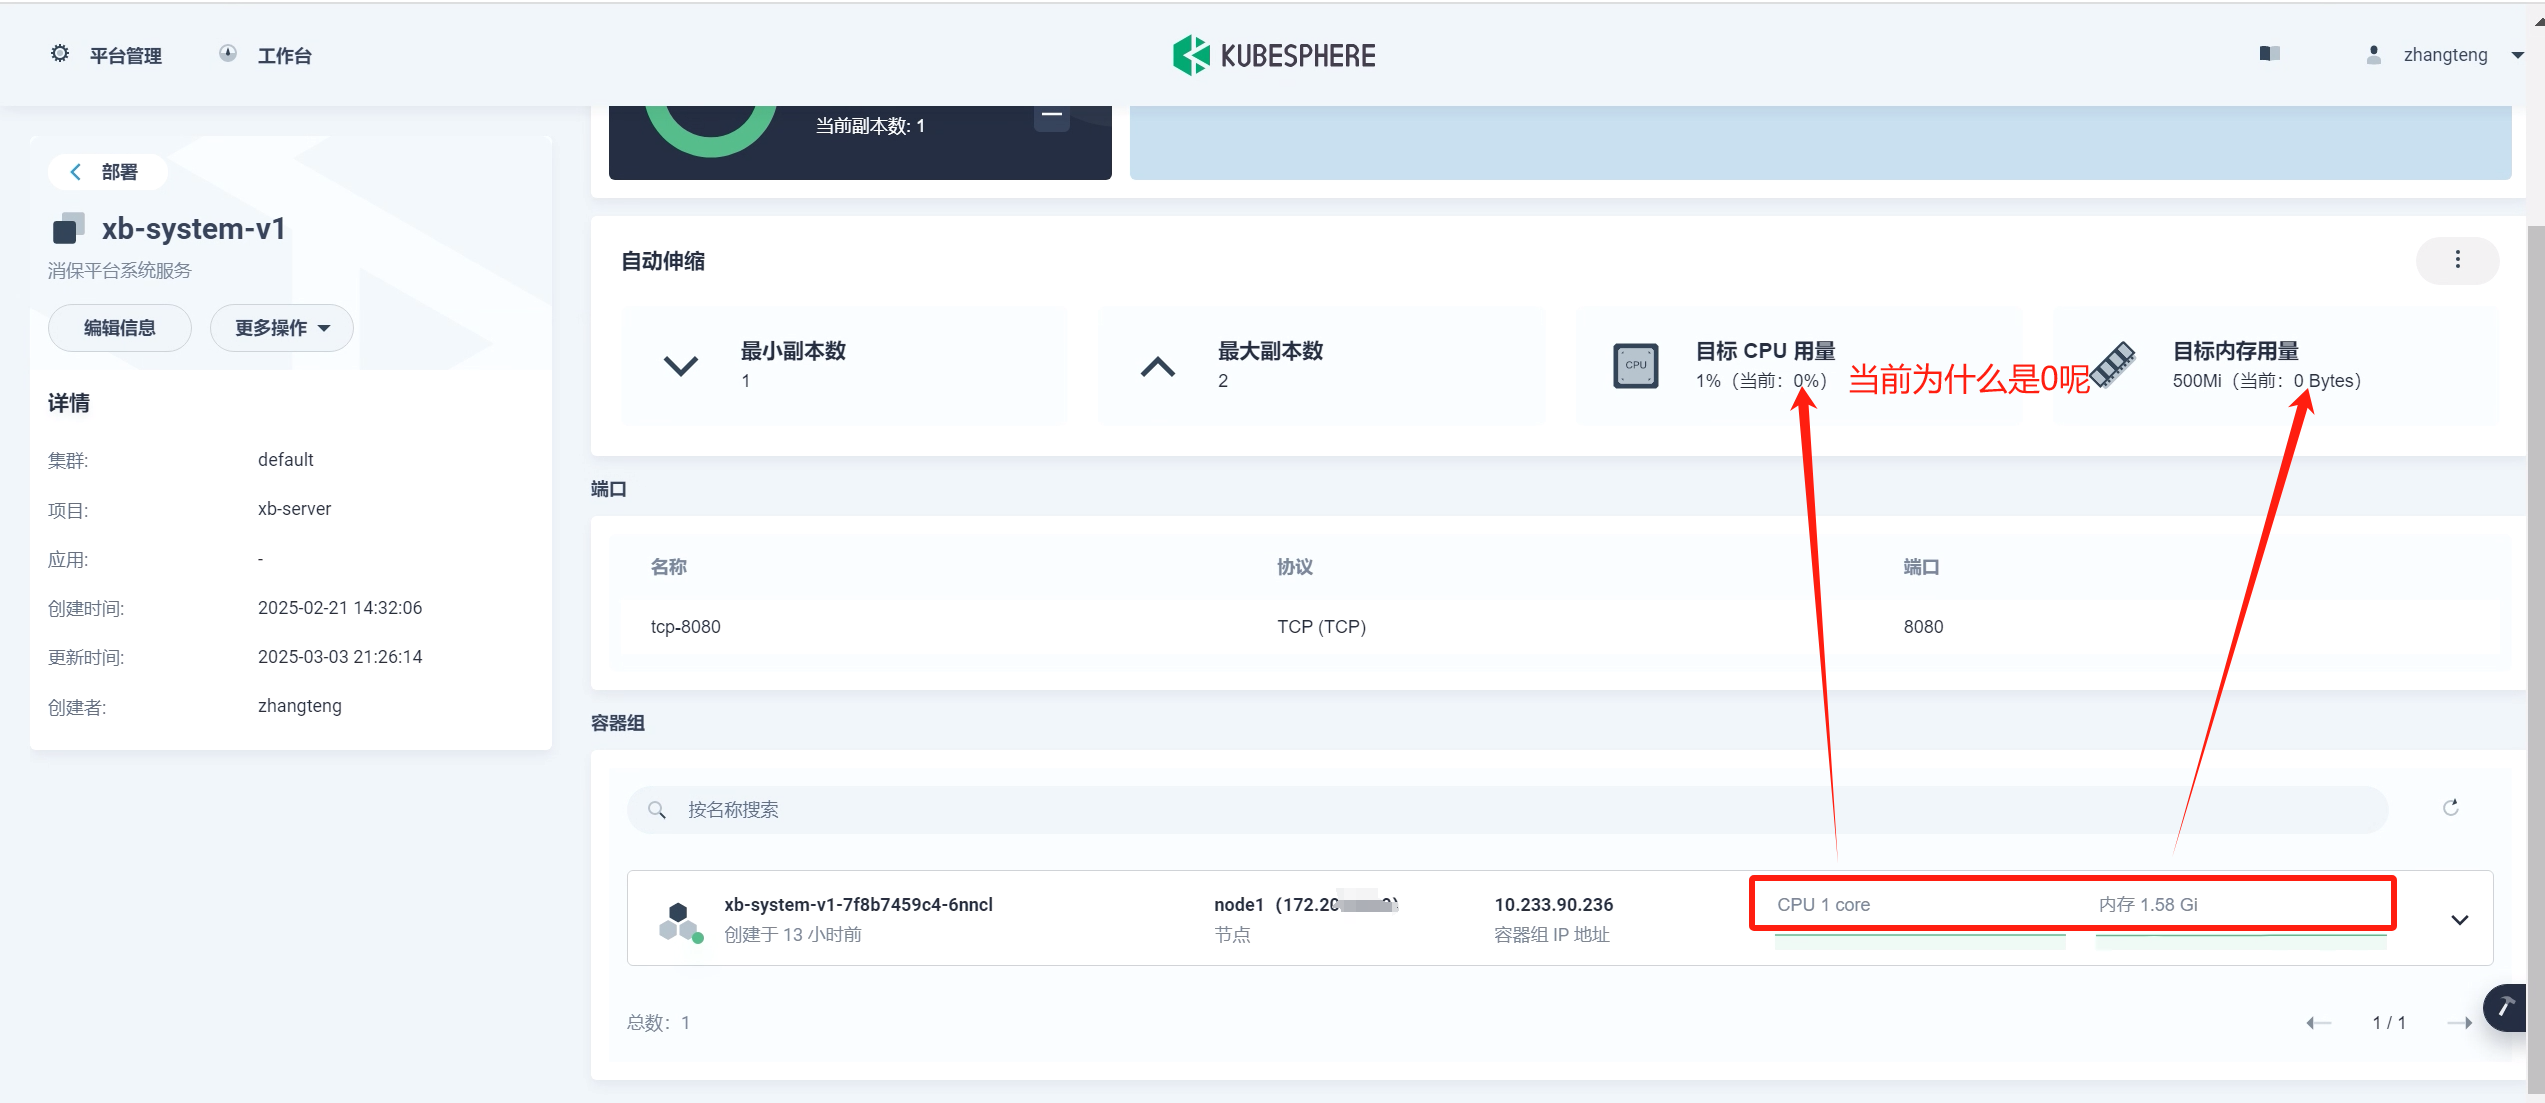This screenshot has height=1103, width=2545.
Task: Refresh the pod list
Action: point(2451,808)
